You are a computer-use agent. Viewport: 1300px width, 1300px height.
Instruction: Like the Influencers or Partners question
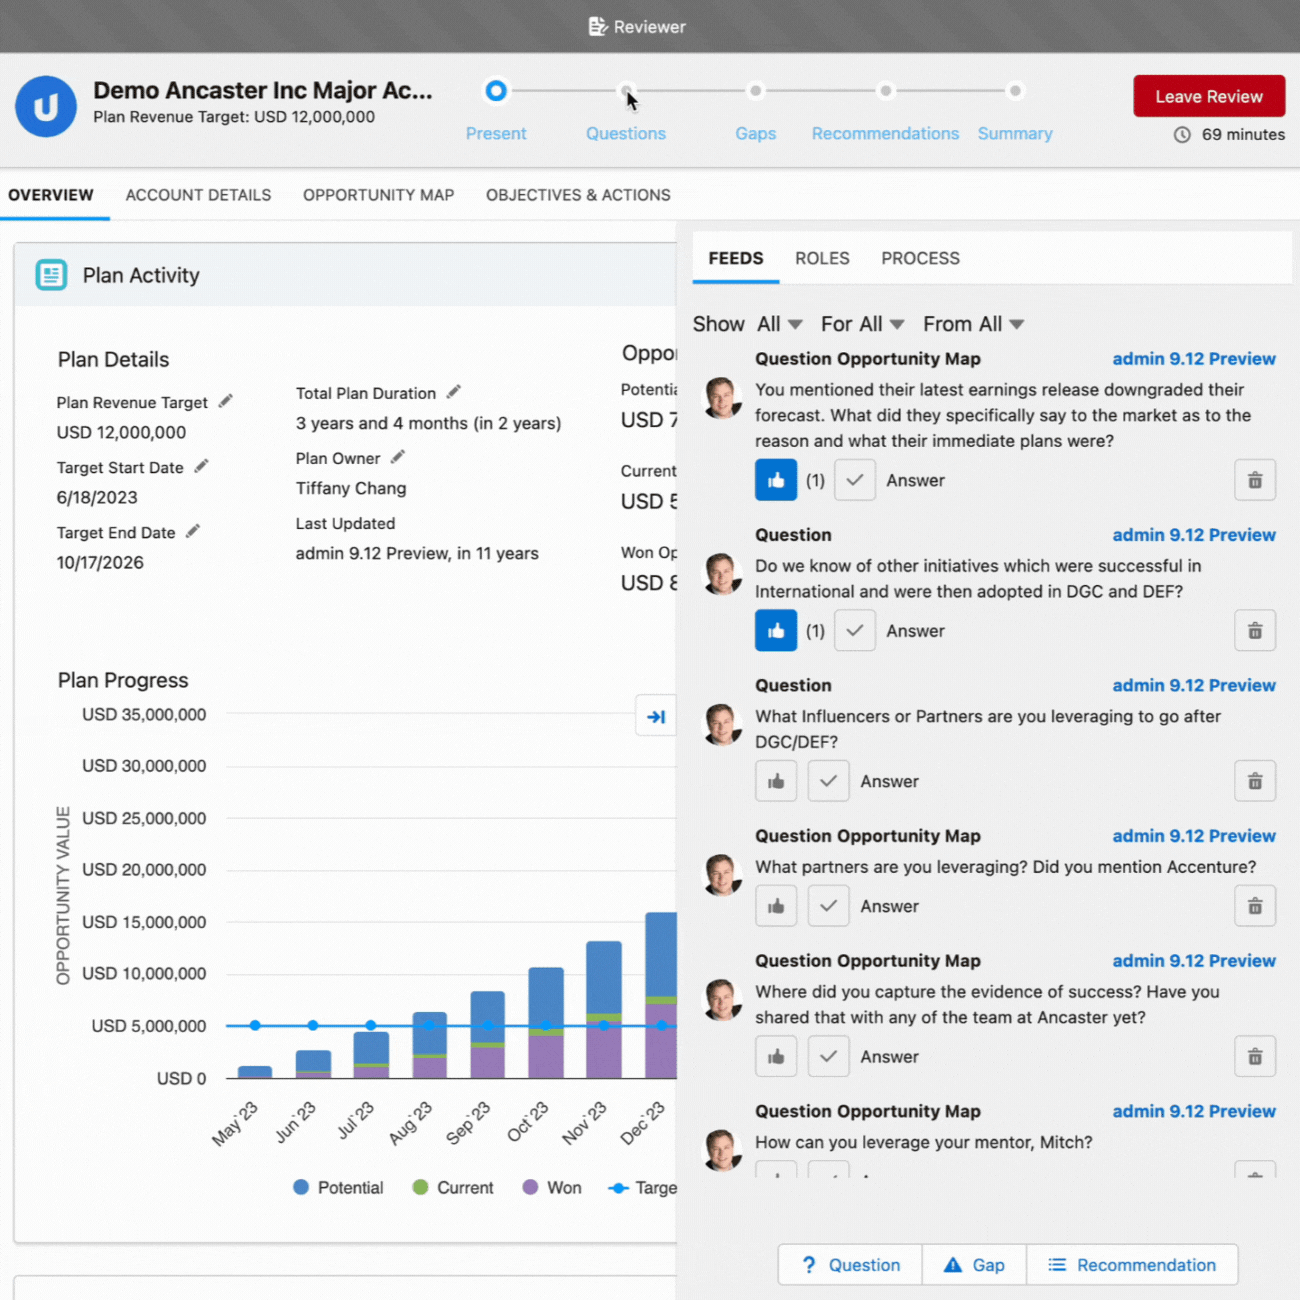[x=776, y=781]
